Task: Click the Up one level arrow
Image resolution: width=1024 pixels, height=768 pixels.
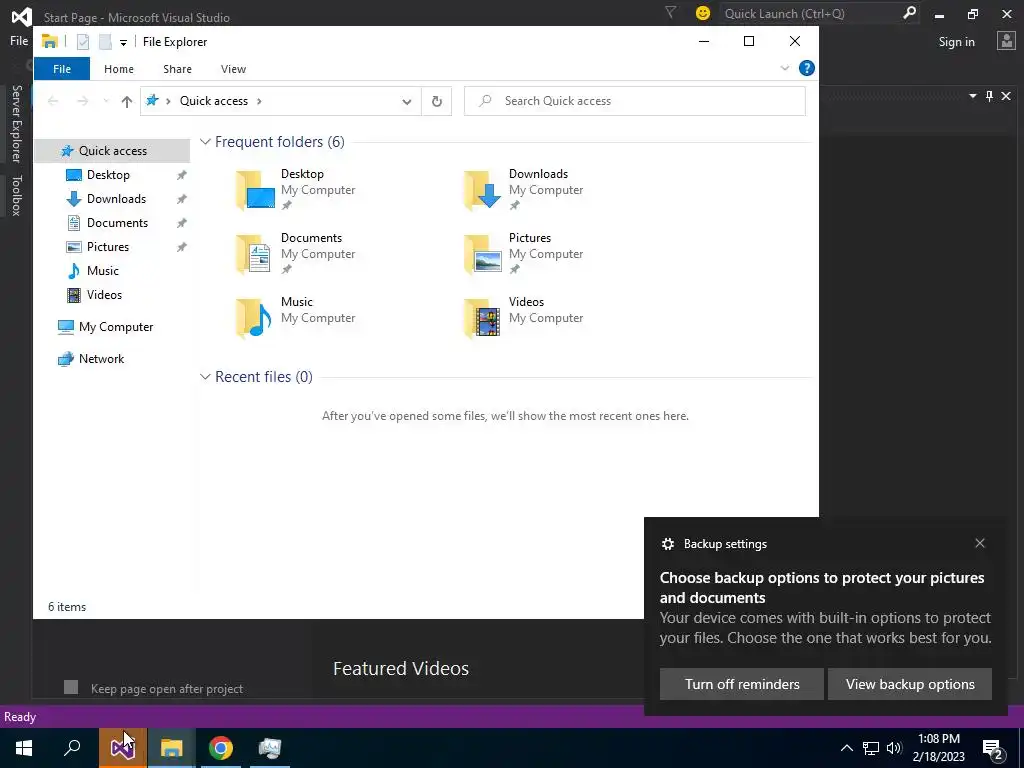Action: (127, 101)
